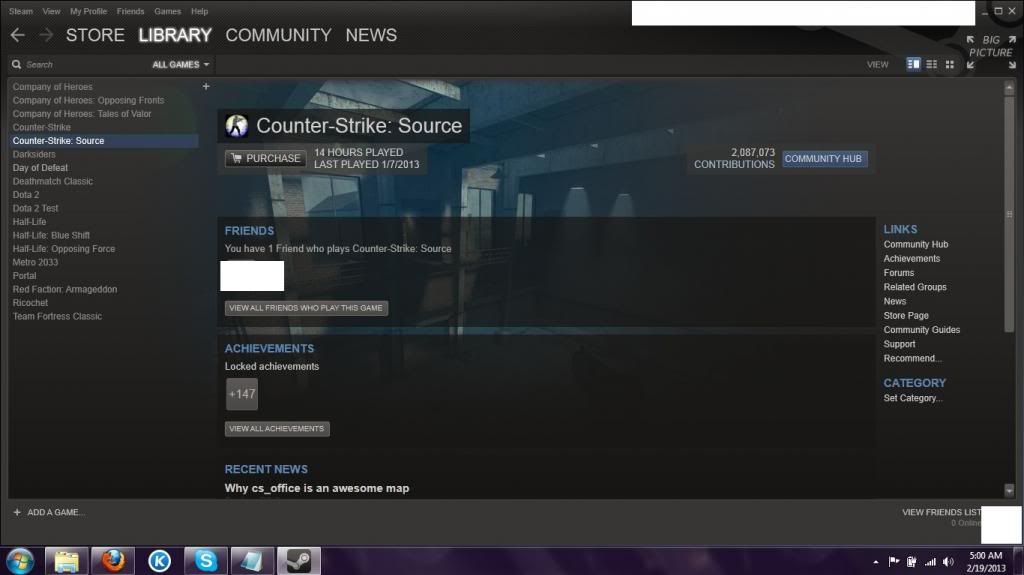Screen dimensions: 1024x575
Task: Open Action Center flag icon
Action: click(893, 561)
